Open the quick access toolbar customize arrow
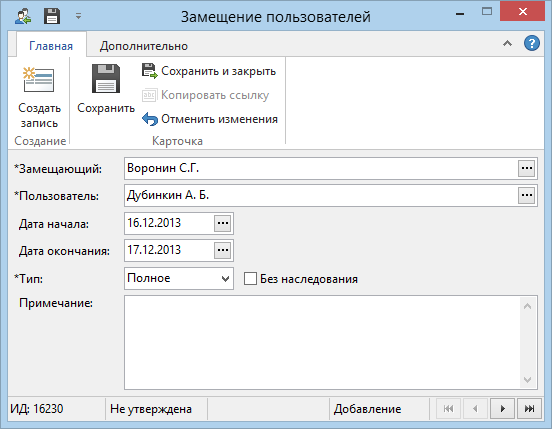Viewport: 552px width, 429px height. (78, 16)
